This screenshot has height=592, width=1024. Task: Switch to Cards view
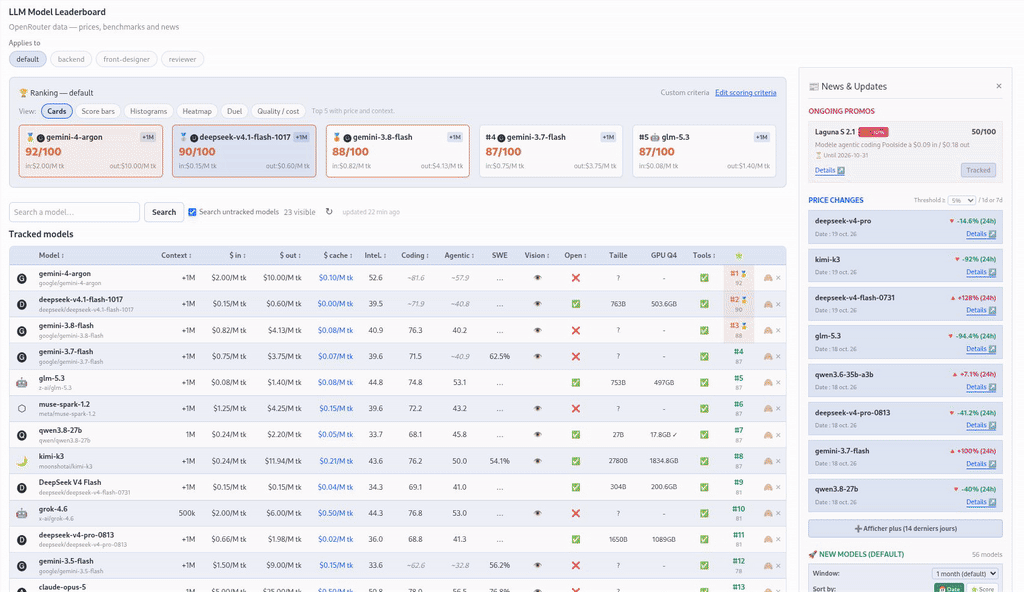click(x=57, y=111)
